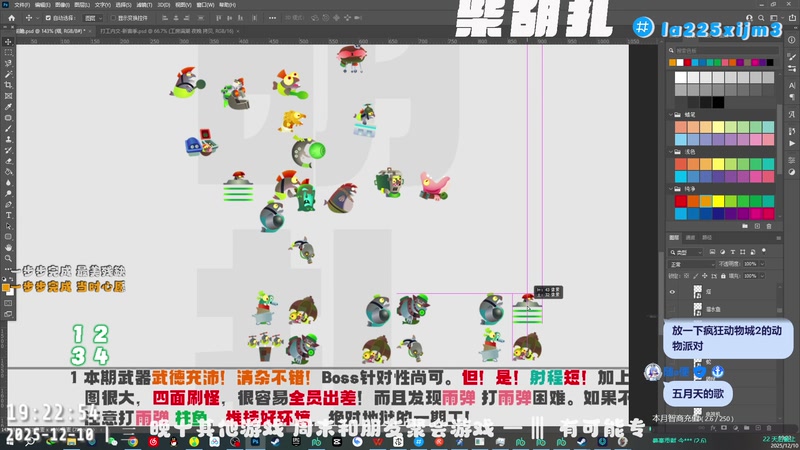Open the three-dots more align options
This screenshot has height=450, width=800.
(x=272, y=18)
